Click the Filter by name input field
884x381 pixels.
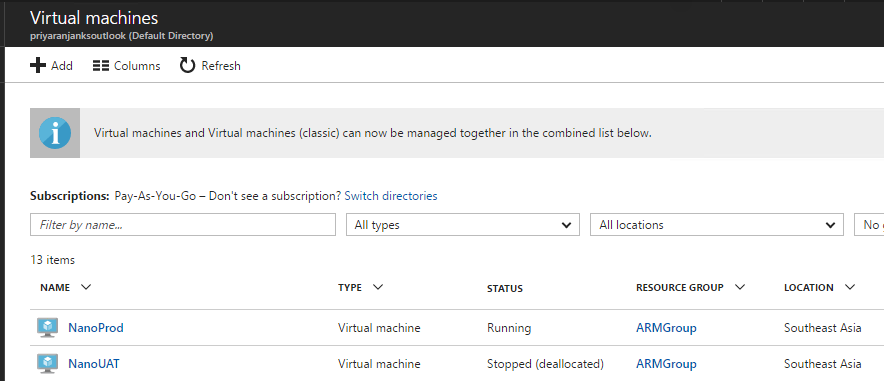pos(183,225)
